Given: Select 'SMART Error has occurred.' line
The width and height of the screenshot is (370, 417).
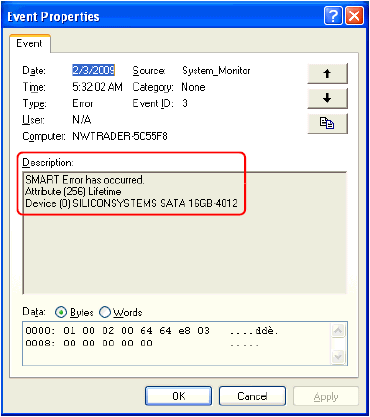Looking at the screenshot, I should pyautogui.click(x=85, y=180).
